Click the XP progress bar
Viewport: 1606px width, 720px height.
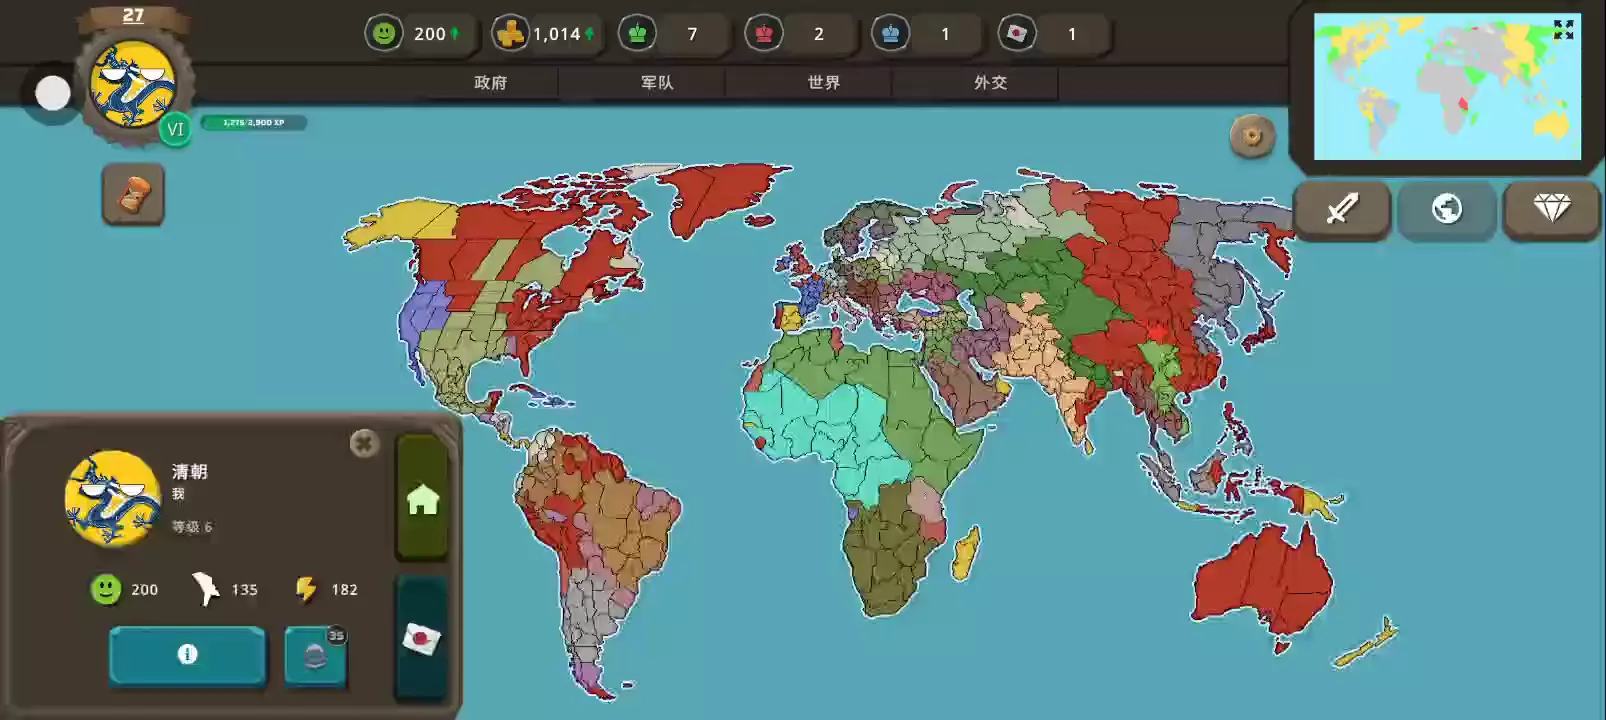pos(254,122)
